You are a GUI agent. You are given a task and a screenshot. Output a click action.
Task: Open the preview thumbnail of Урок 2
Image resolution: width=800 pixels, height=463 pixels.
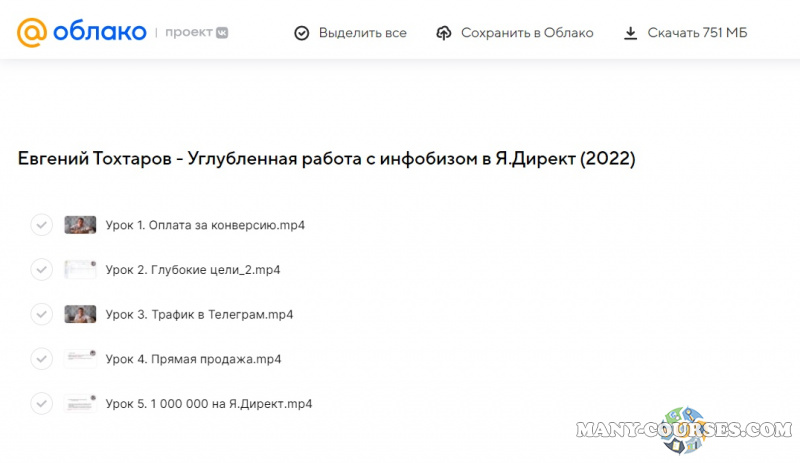80,270
